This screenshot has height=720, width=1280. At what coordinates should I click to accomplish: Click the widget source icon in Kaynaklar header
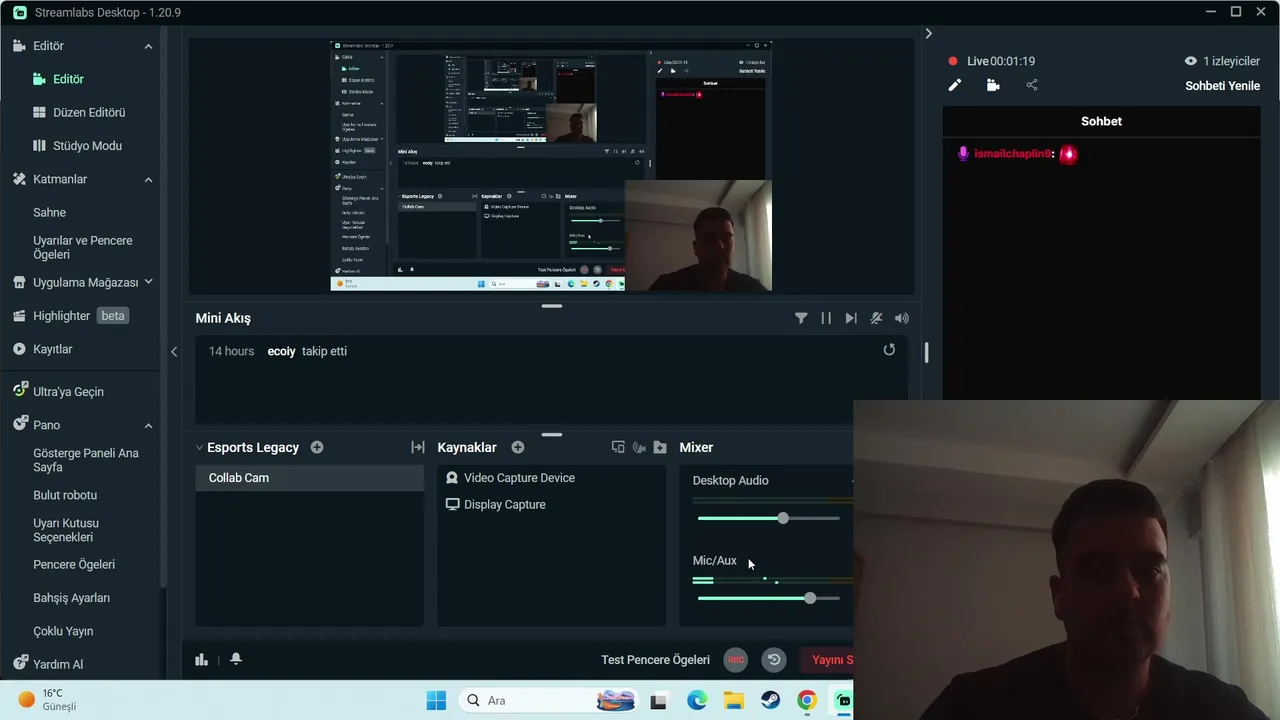[618, 447]
